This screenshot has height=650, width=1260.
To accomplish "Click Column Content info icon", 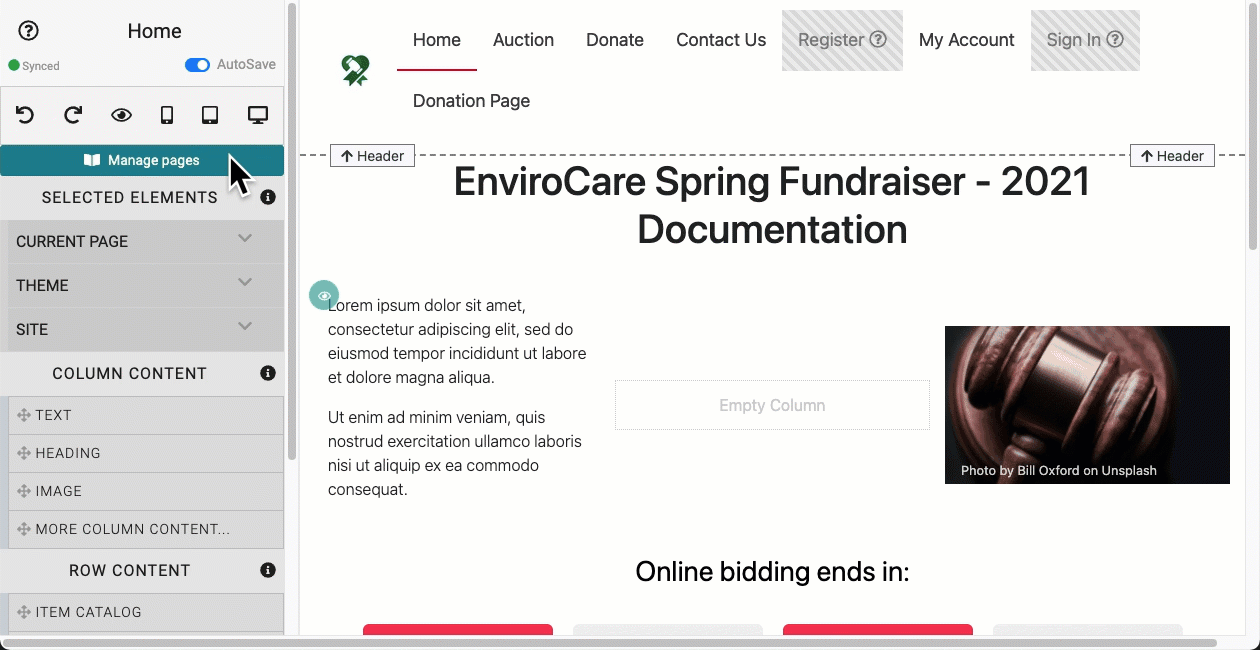I will (x=268, y=373).
